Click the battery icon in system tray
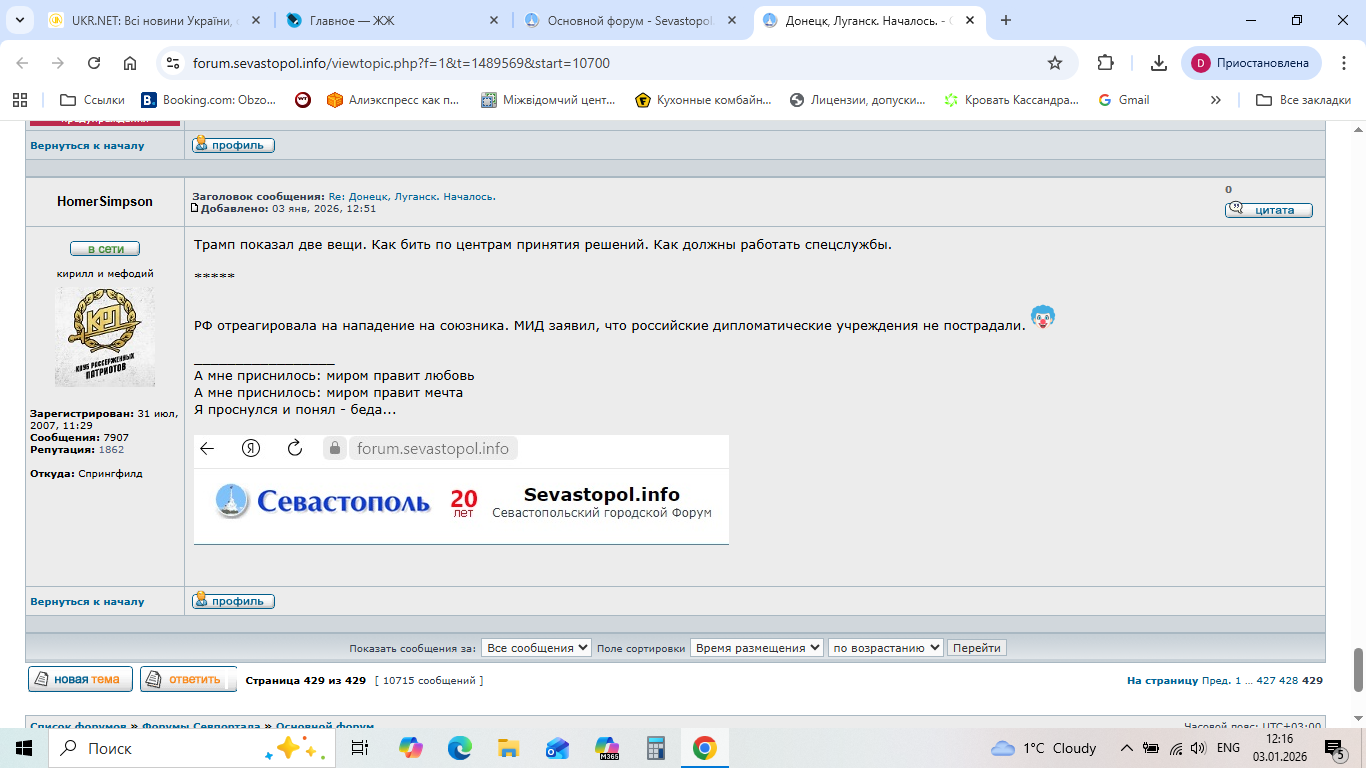 (x=1151, y=748)
